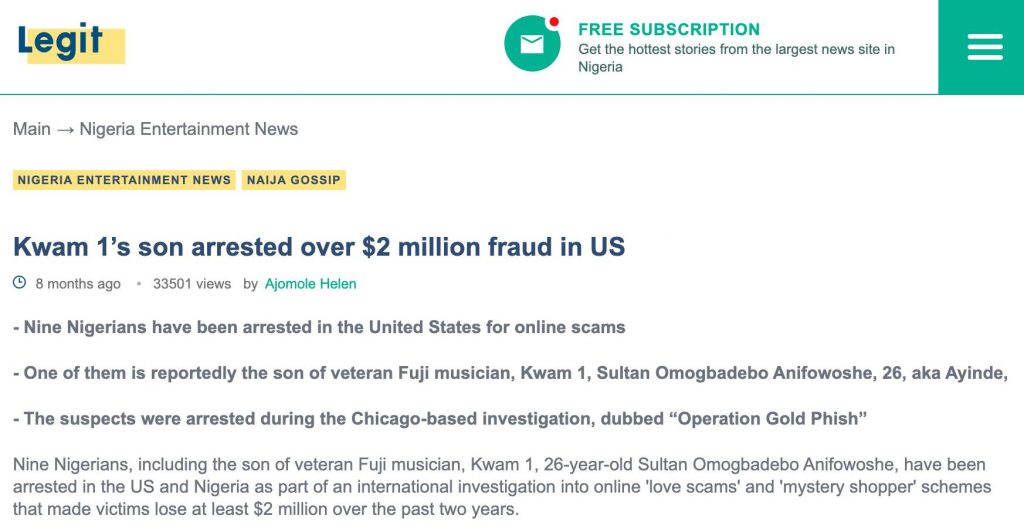Click the green envelope subscription icon
This screenshot has height=529, width=1024.
click(x=532, y=43)
